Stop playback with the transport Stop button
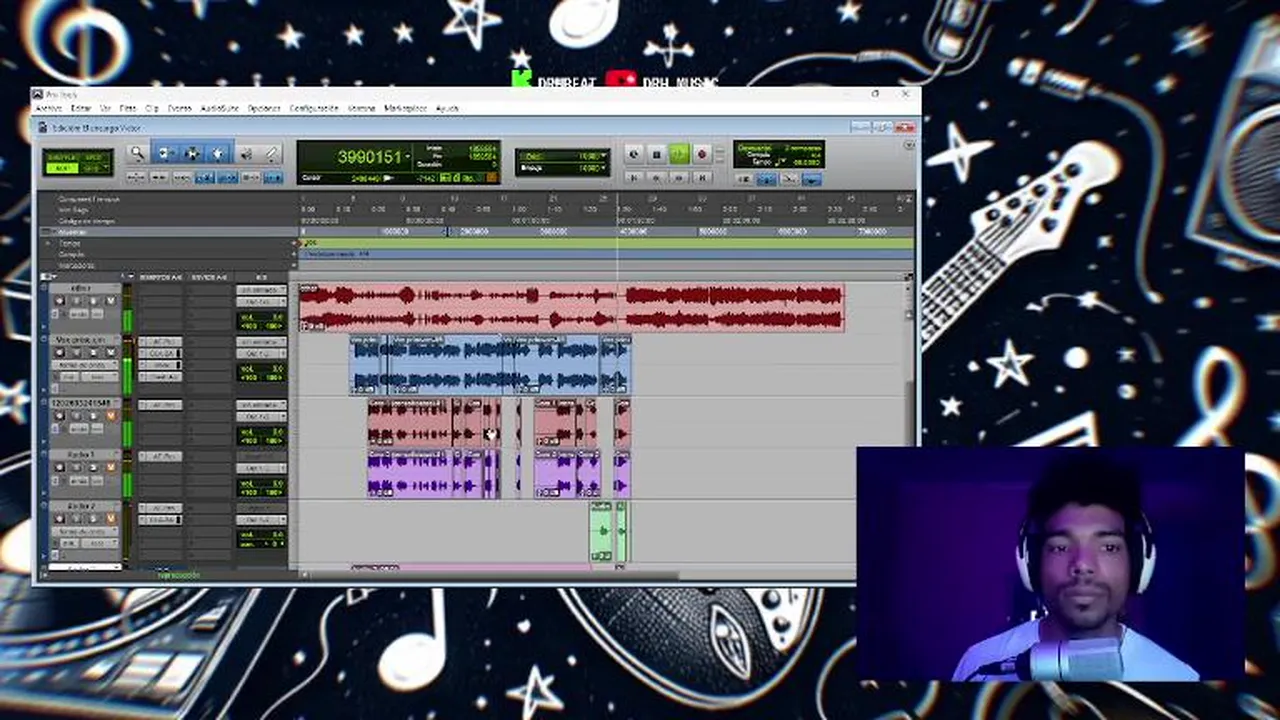 point(657,154)
